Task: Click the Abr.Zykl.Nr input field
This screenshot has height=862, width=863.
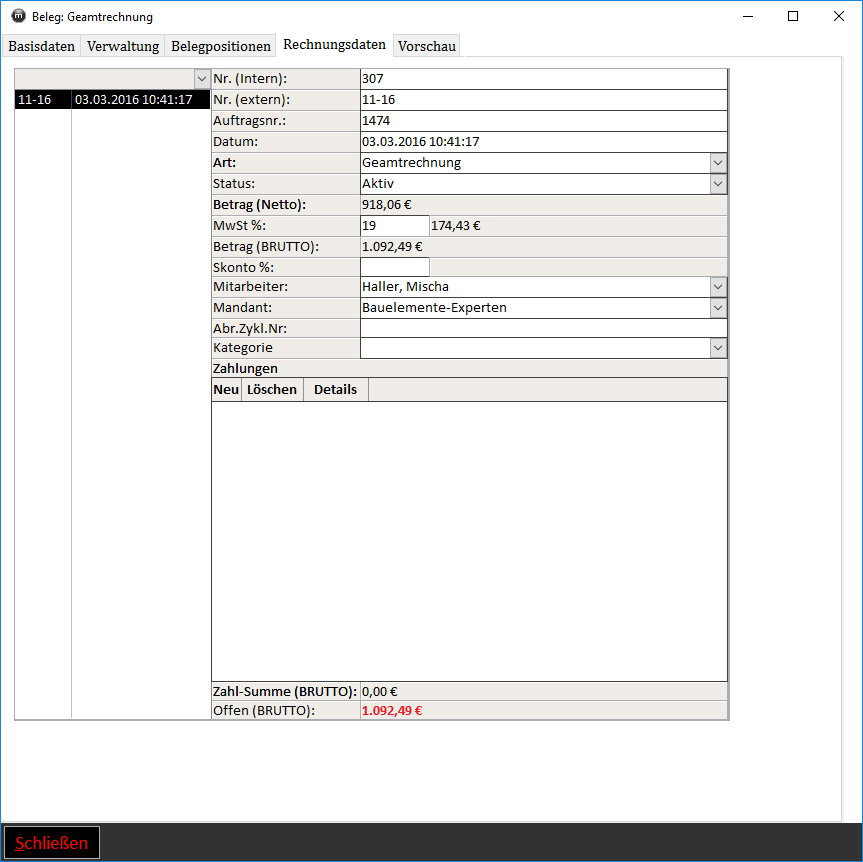Action: (x=543, y=328)
